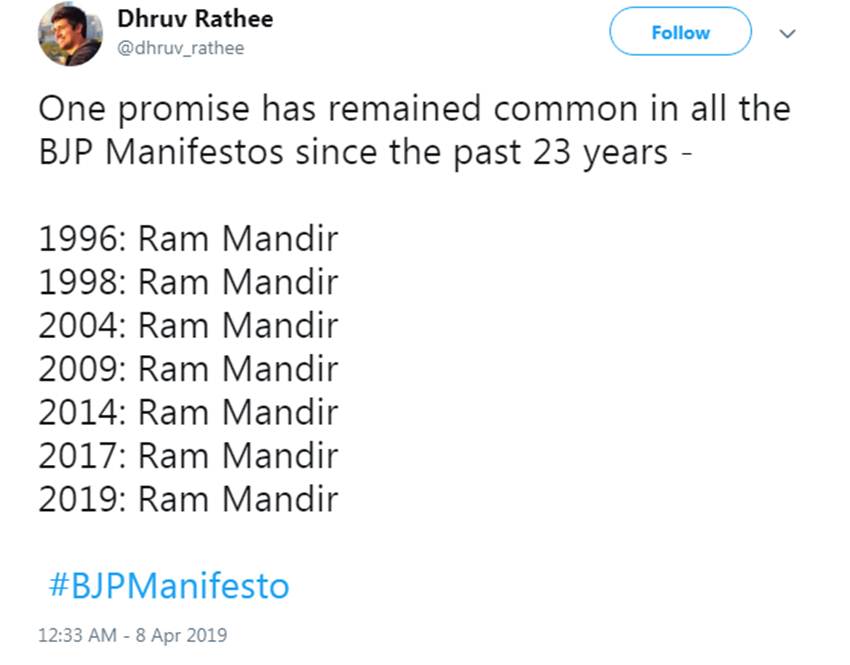
Task: Select the '2014: Ram Mandir' line
Action: (x=188, y=412)
